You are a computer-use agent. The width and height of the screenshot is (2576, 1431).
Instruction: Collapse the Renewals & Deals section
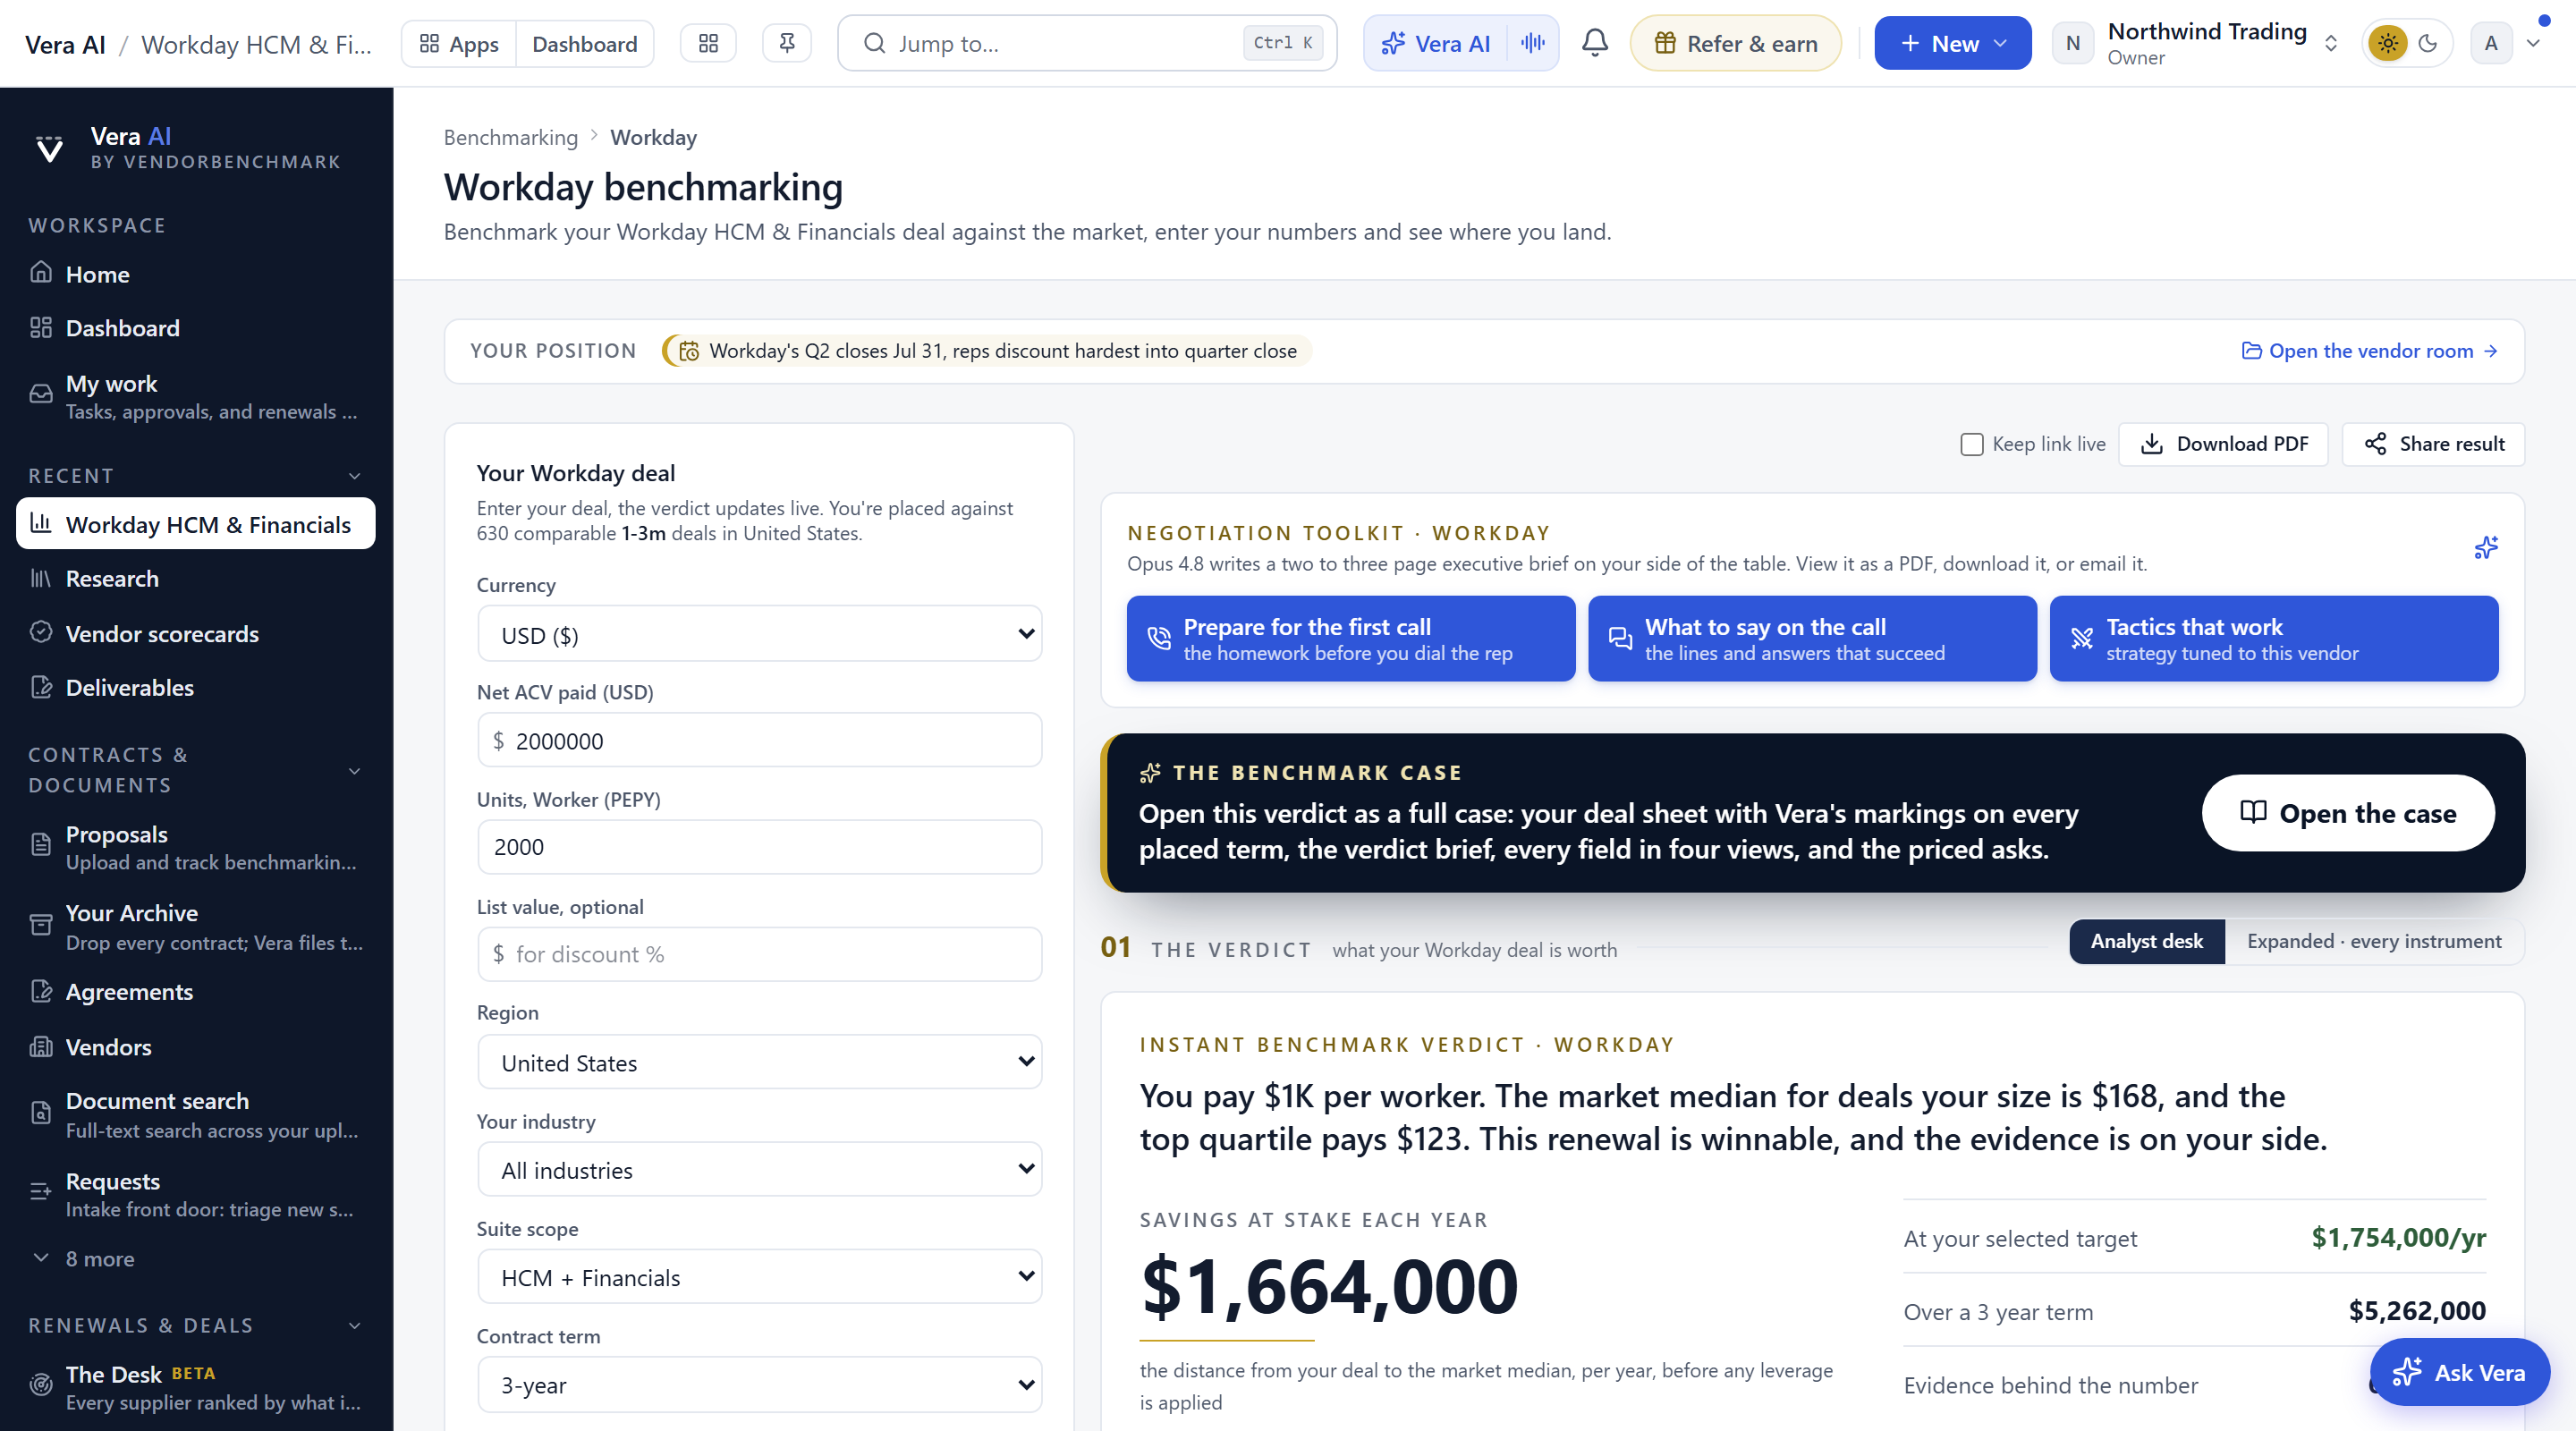click(354, 1326)
